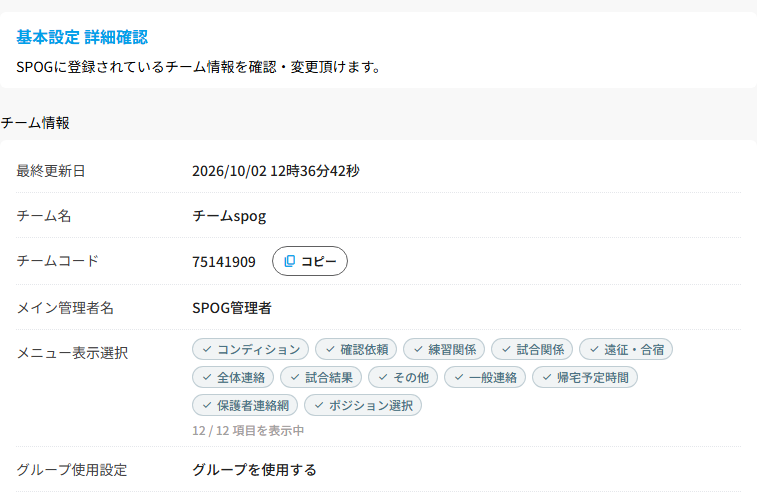Toggle the 遠征・合宿 menu chip
This screenshot has width=757, height=500.
(x=626, y=349)
